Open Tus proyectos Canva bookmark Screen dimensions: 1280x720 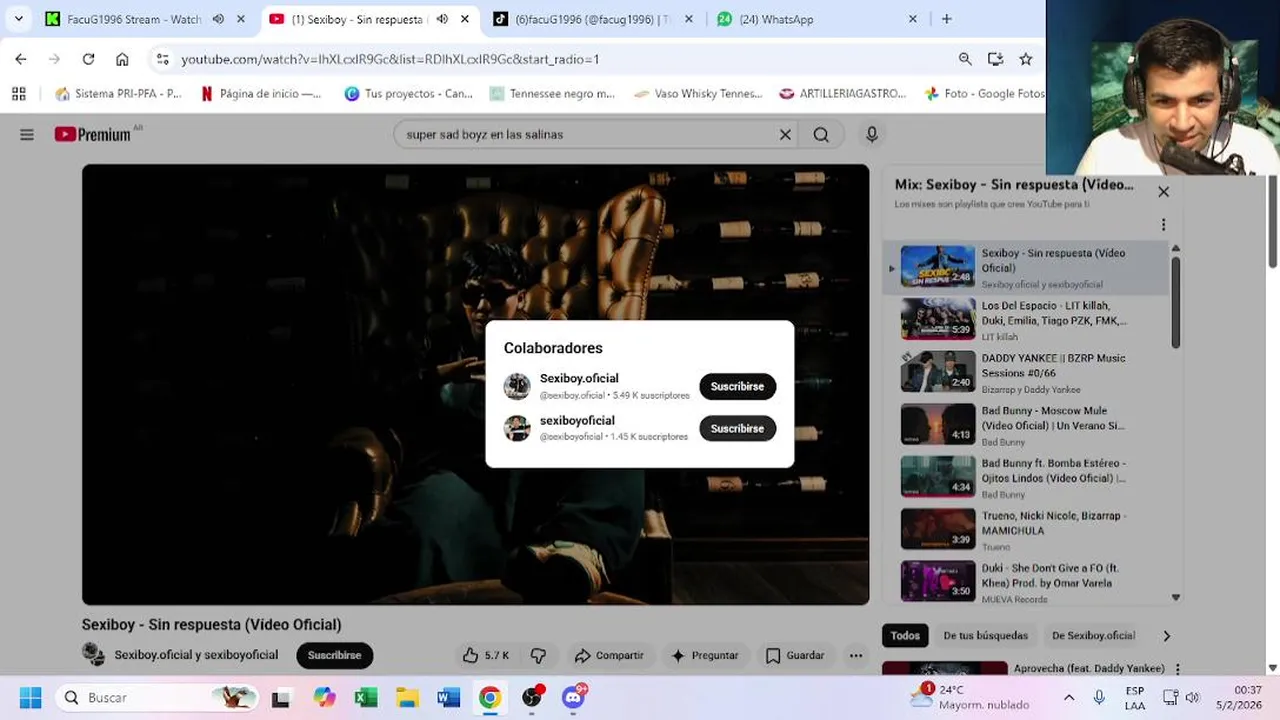point(408,93)
